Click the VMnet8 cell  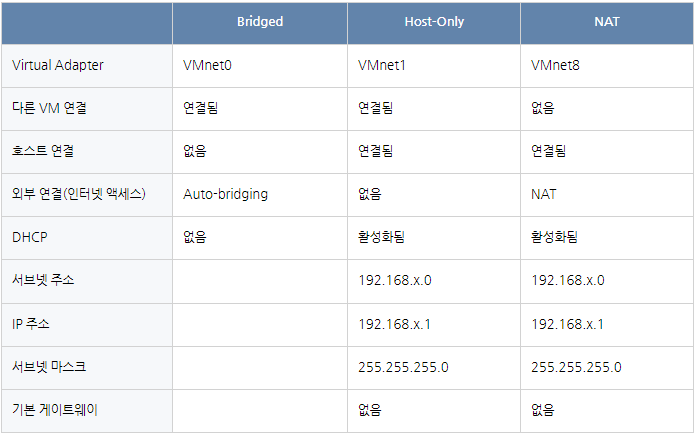(x=556, y=65)
